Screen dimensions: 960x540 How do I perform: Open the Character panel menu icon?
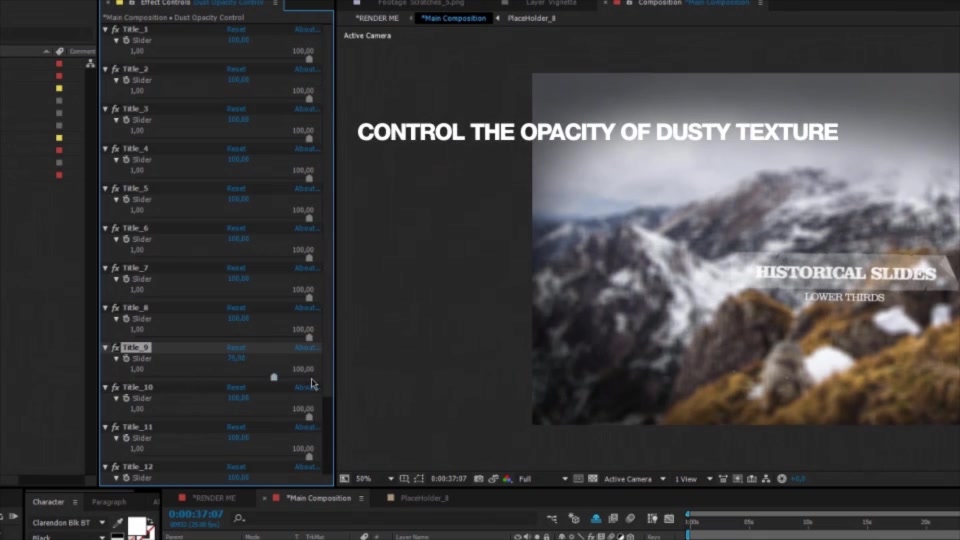click(75, 502)
